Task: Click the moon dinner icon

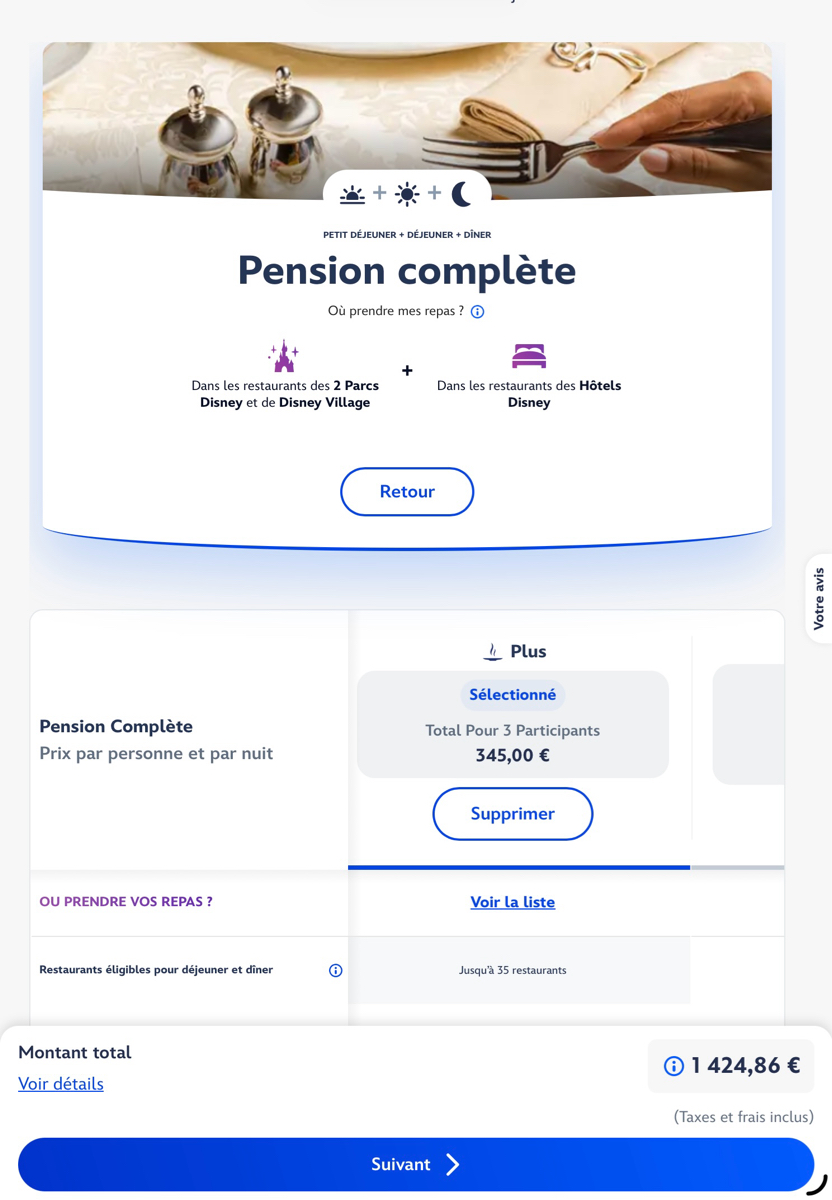Action: [461, 194]
